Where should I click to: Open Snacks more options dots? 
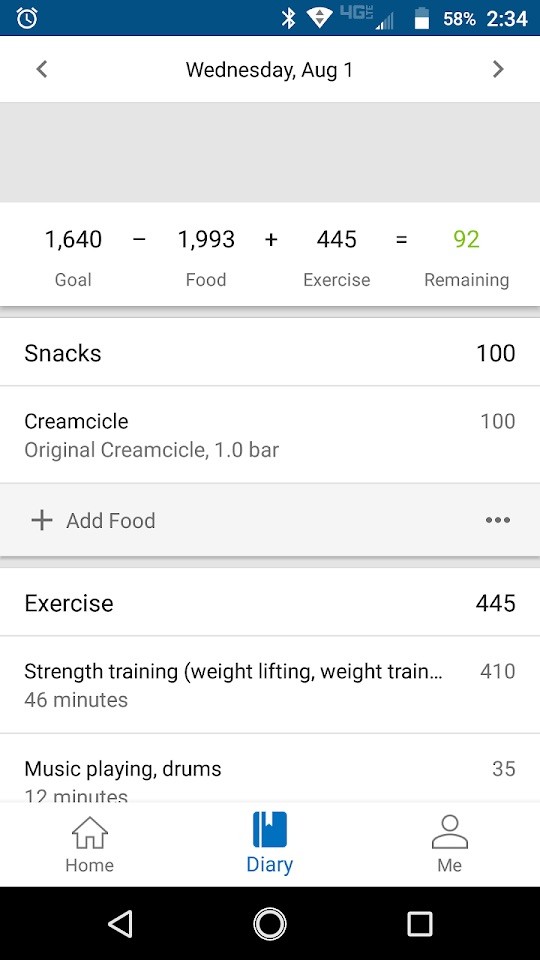pos(498,520)
